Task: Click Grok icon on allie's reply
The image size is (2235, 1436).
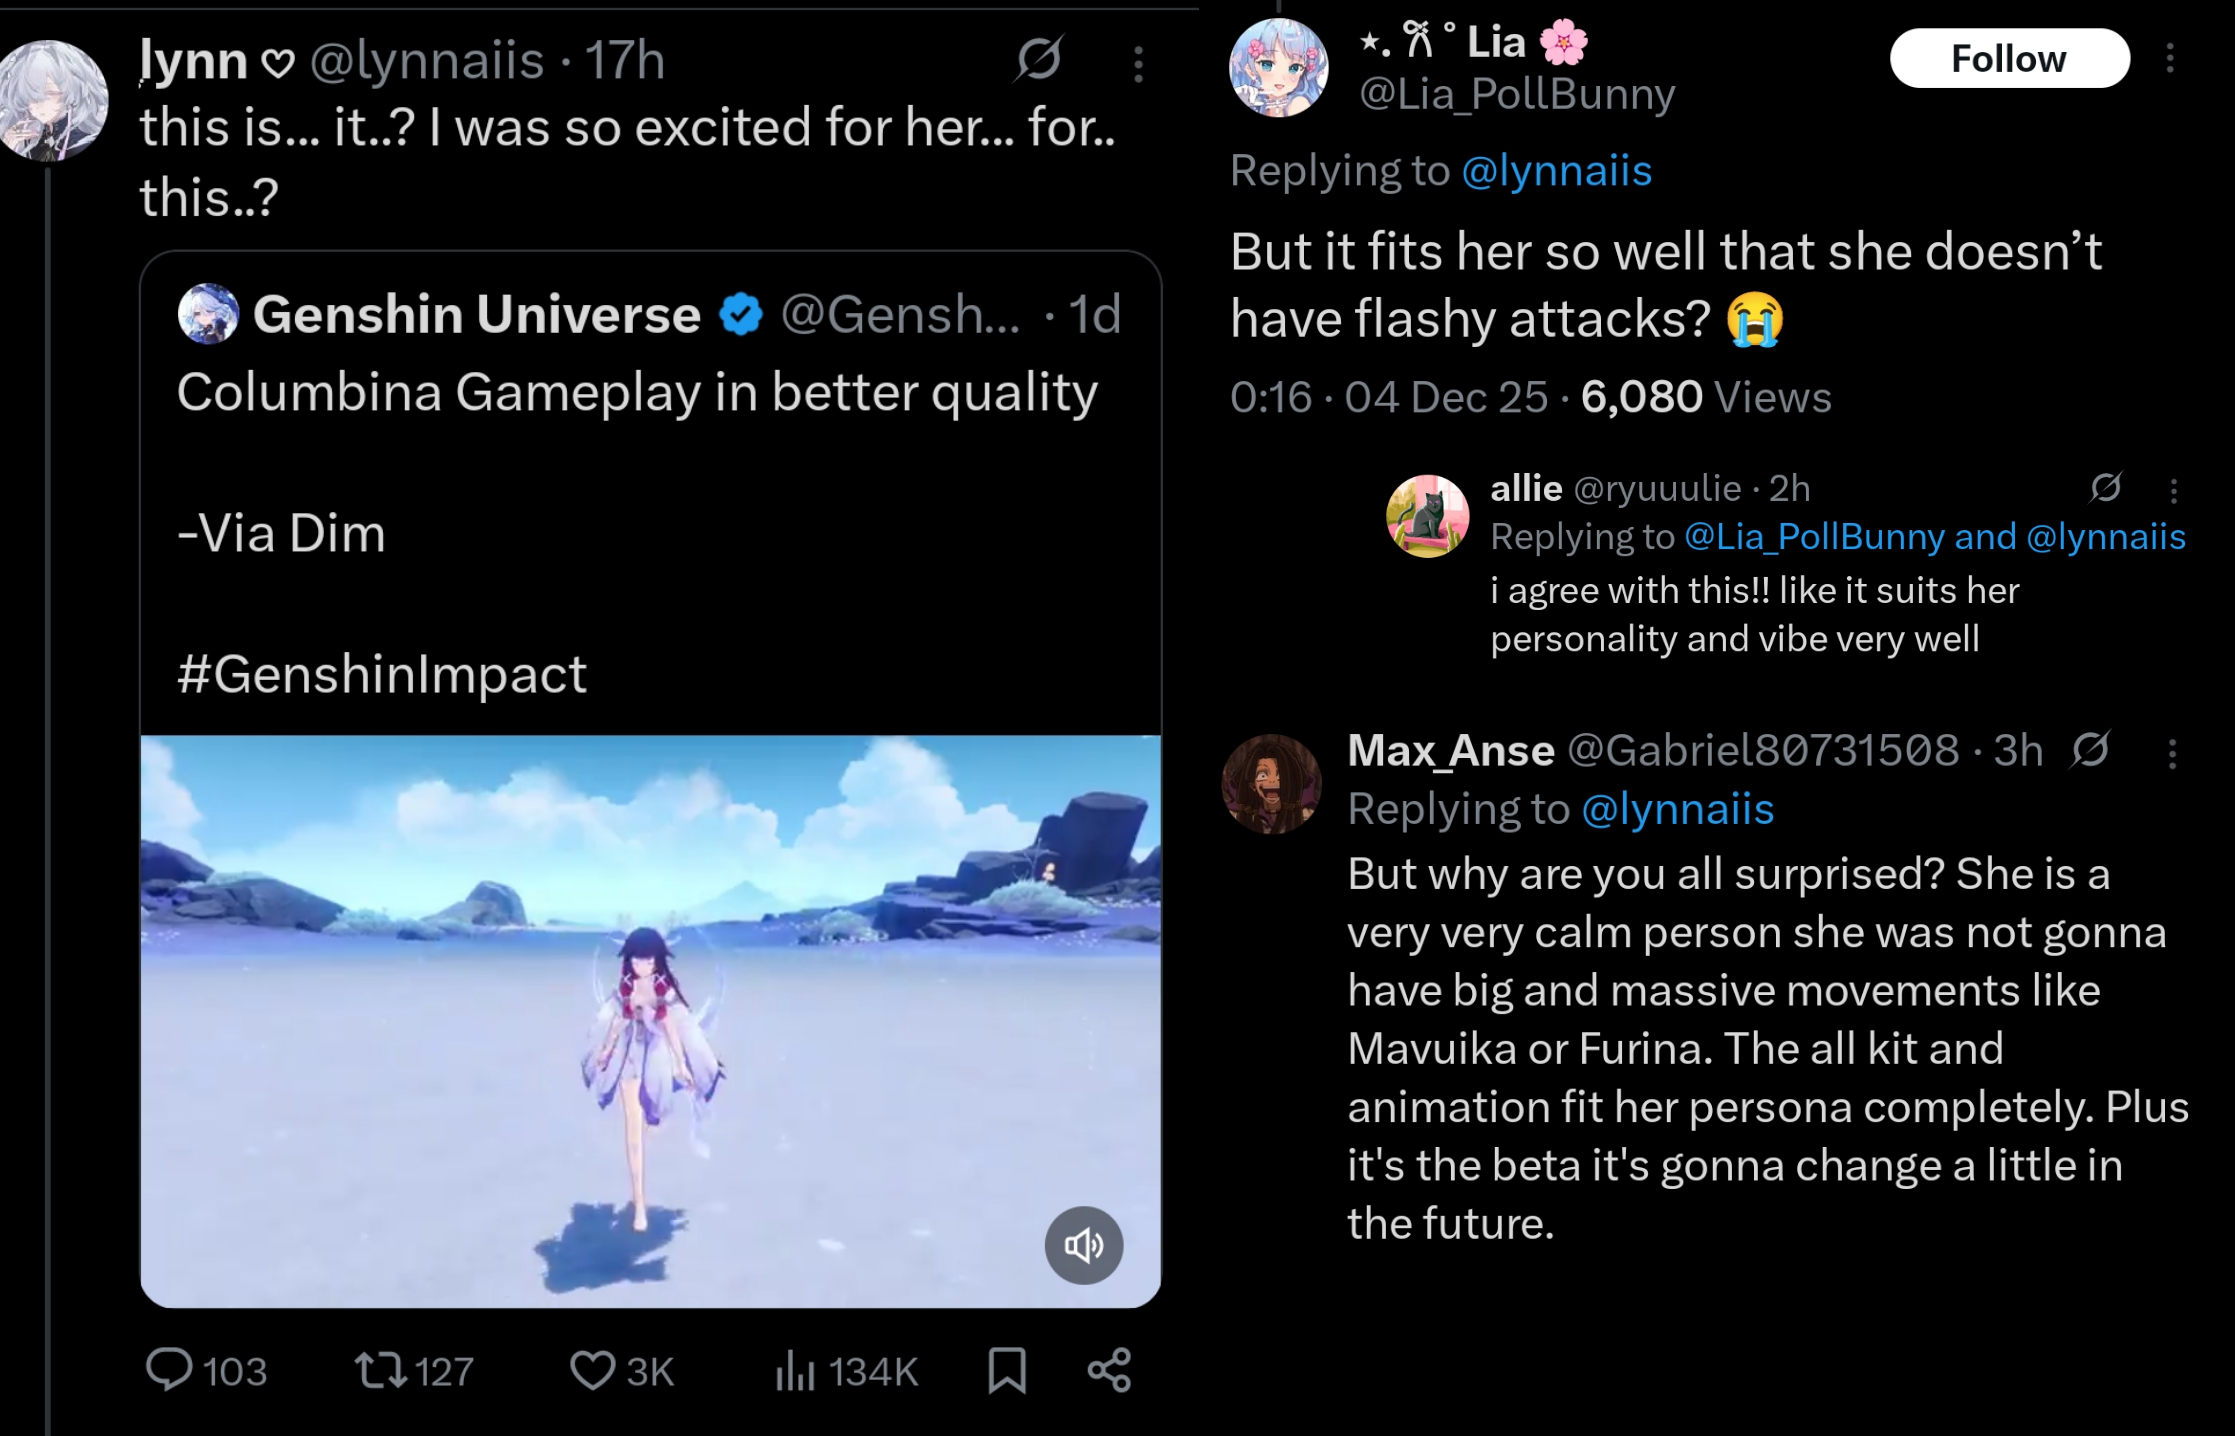Action: coord(2105,487)
